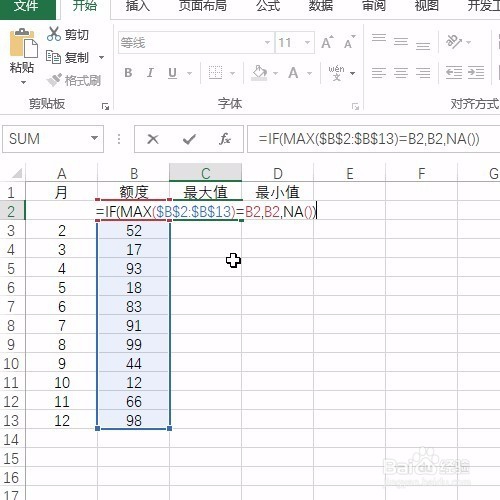Switch to the 页面布局 tab

203,6
